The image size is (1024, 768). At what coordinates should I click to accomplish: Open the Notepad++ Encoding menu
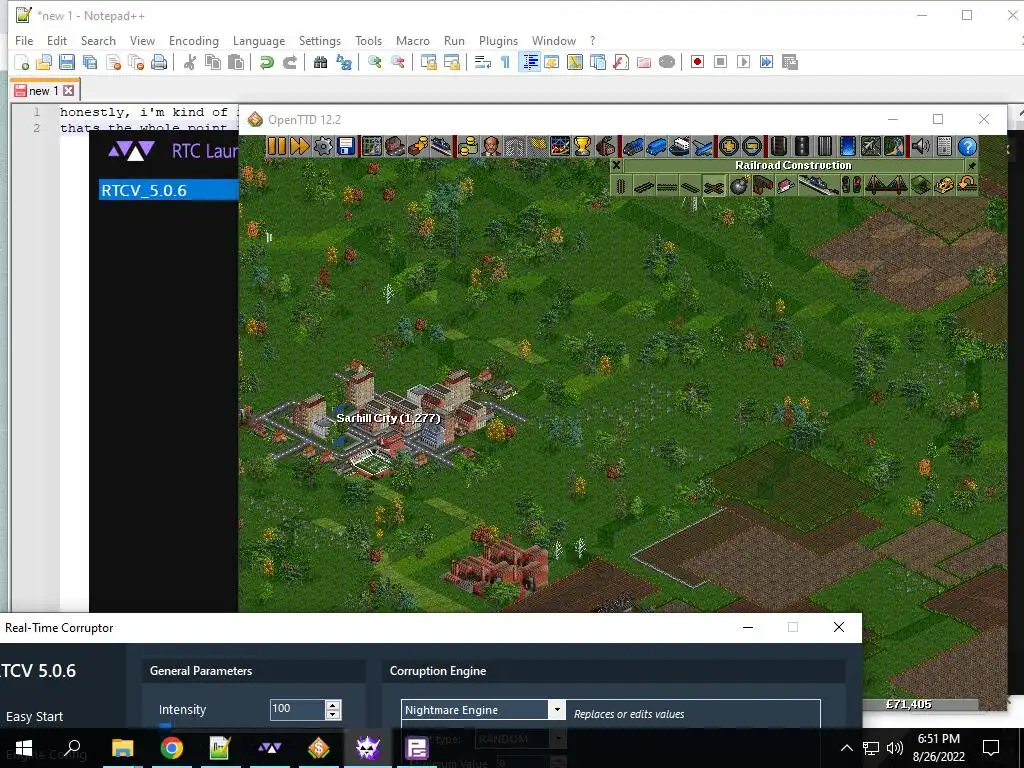click(194, 40)
